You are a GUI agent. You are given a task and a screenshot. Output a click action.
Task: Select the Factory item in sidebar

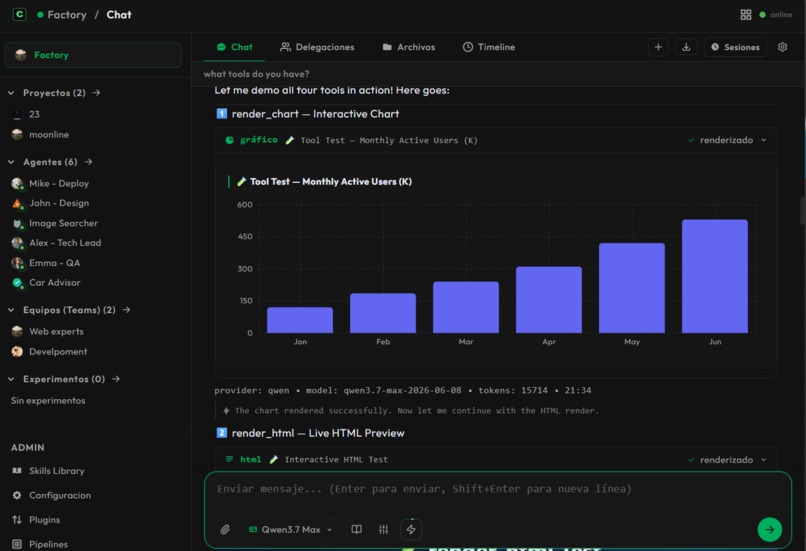[93, 55]
